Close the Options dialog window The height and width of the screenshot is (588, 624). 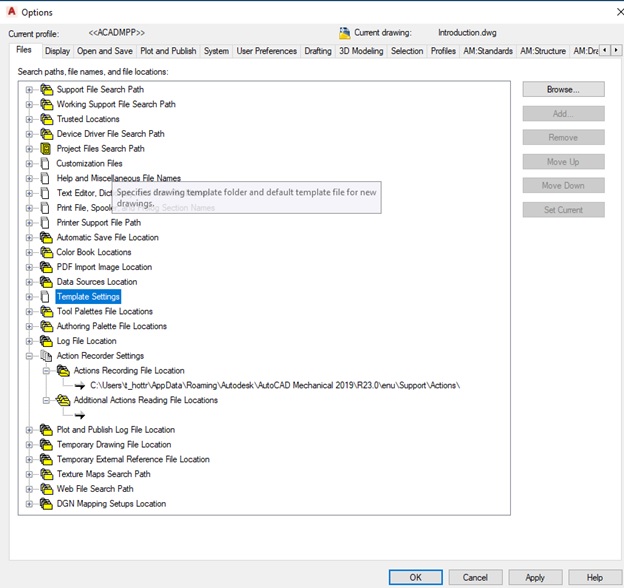619,12
